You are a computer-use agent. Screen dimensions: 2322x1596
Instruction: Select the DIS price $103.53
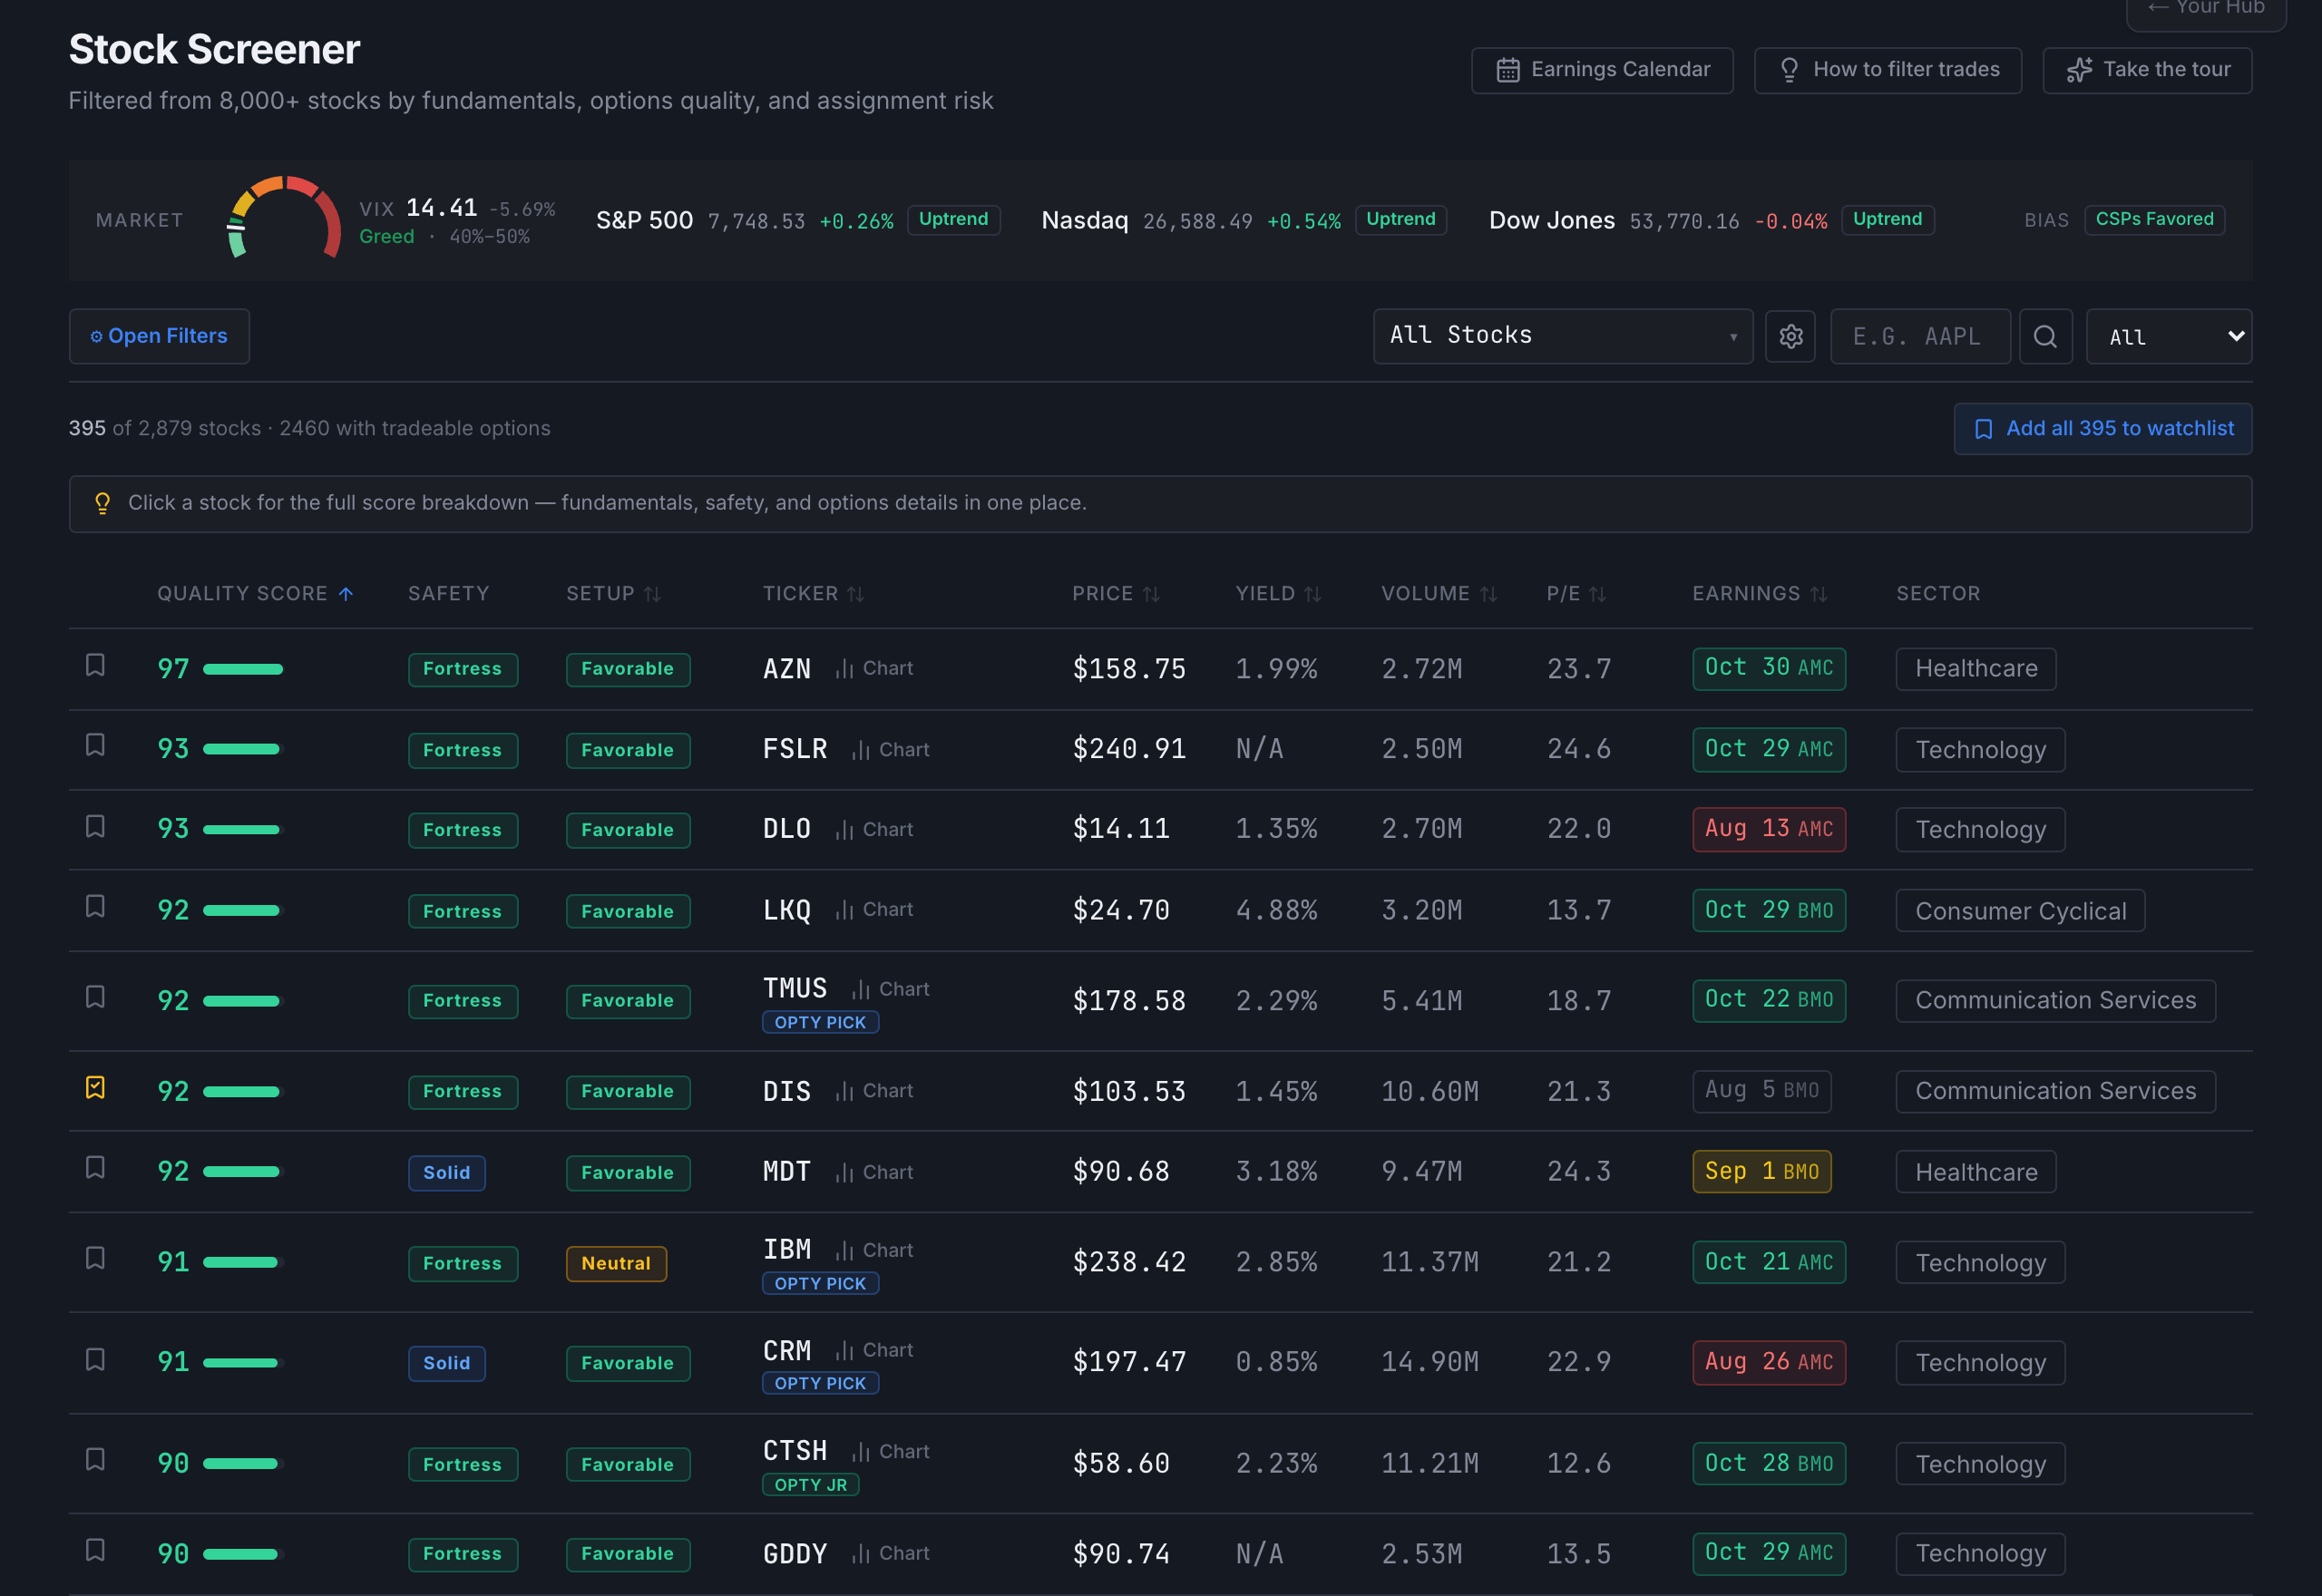(x=1129, y=1091)
